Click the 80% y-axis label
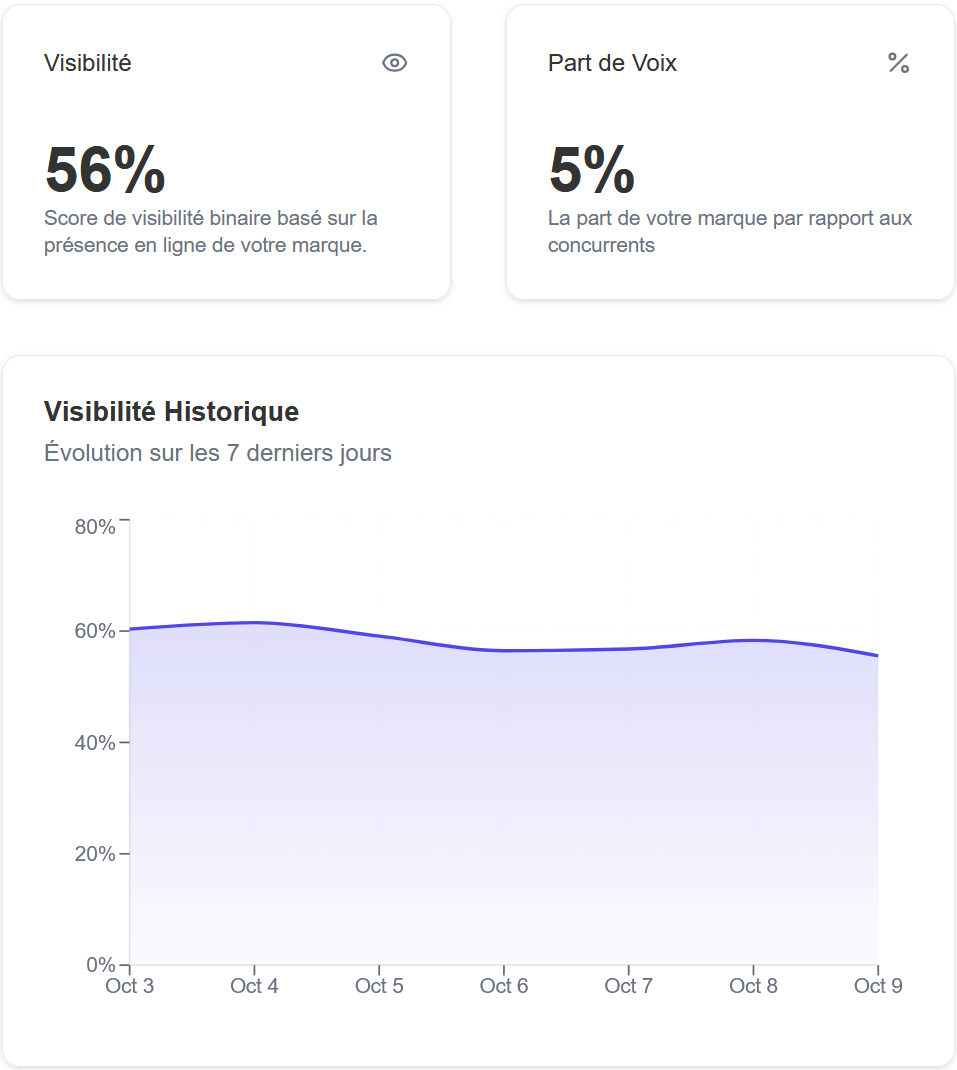 pyautogui.click(x=95, y=527)
